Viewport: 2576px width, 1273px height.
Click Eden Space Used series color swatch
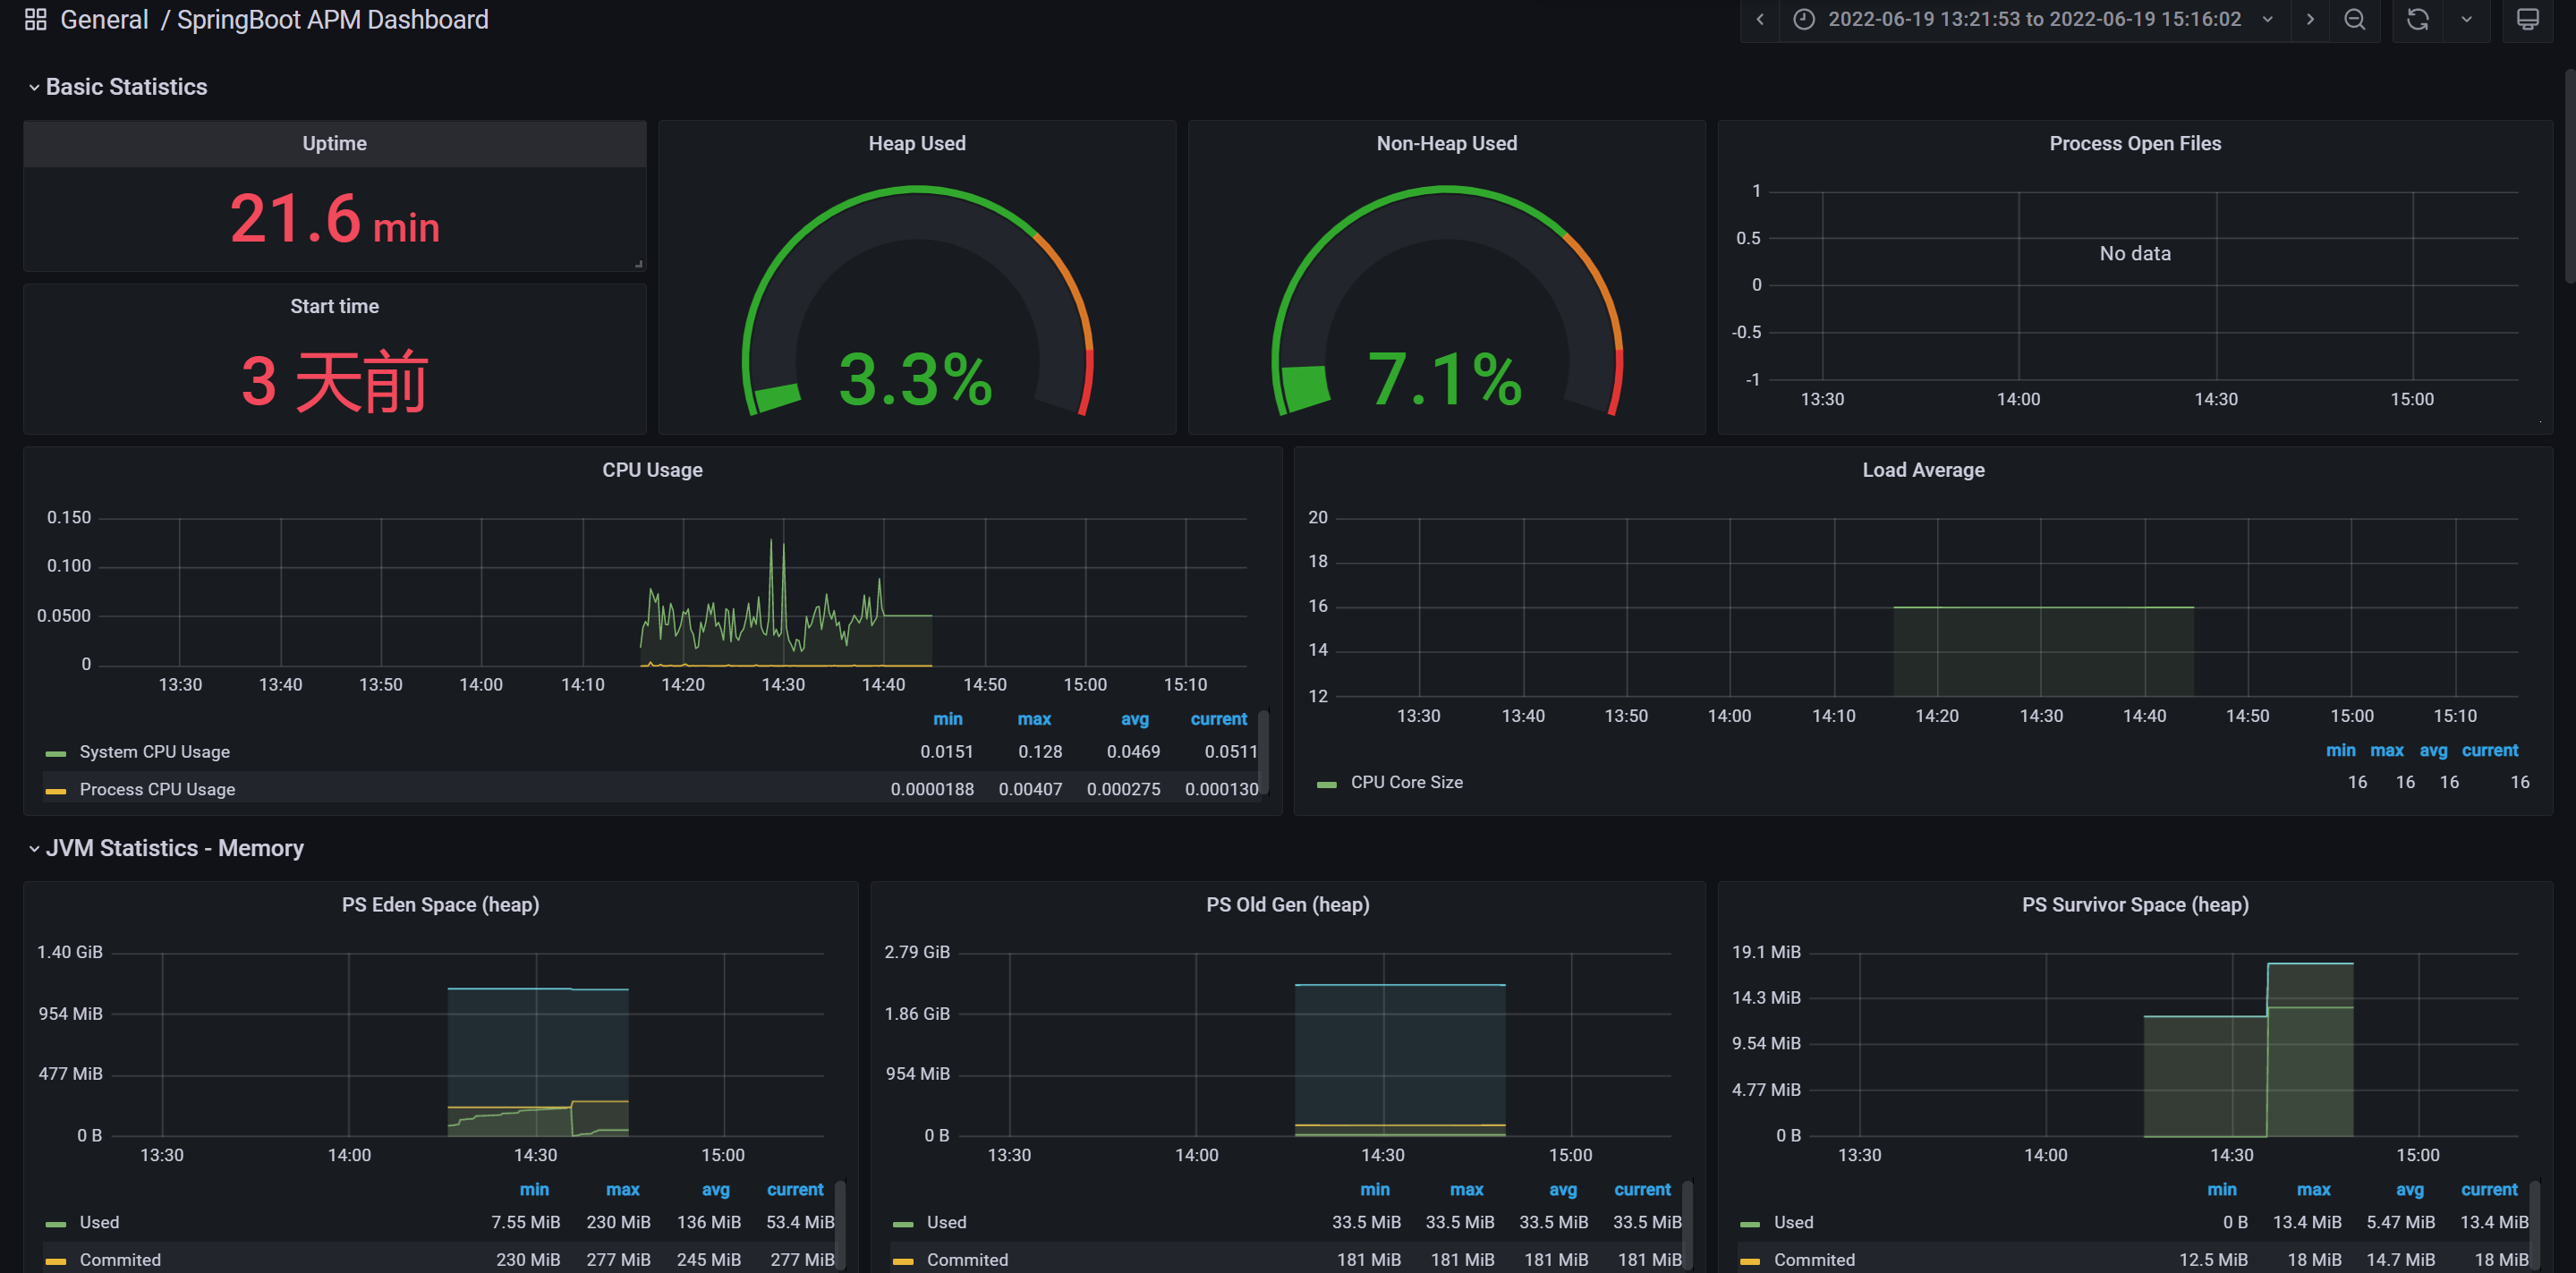pos(56,1224)
